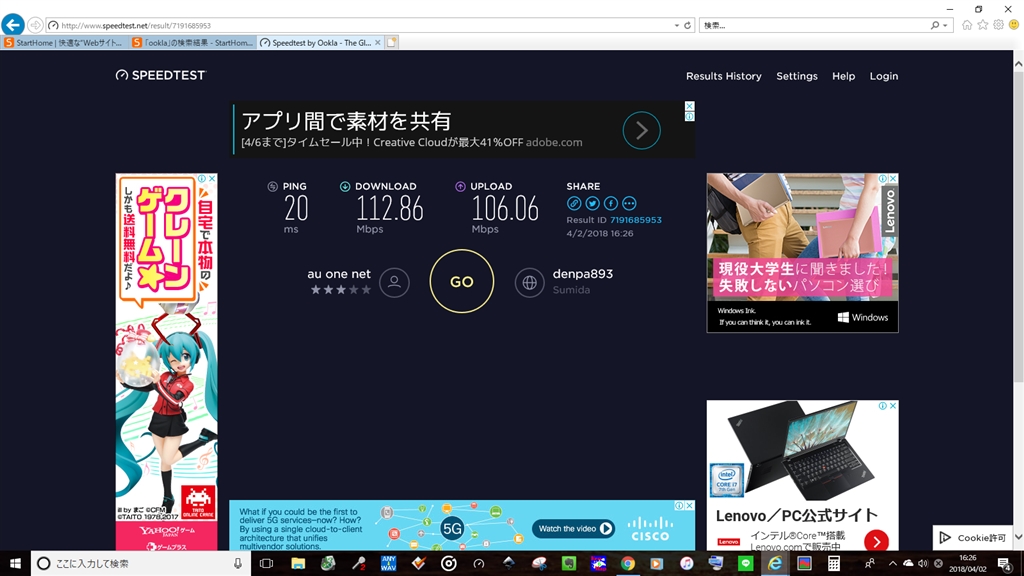Click Watch the video in Cisco ad
Viewport: 1024px width, 576px height.
(573, 528)
